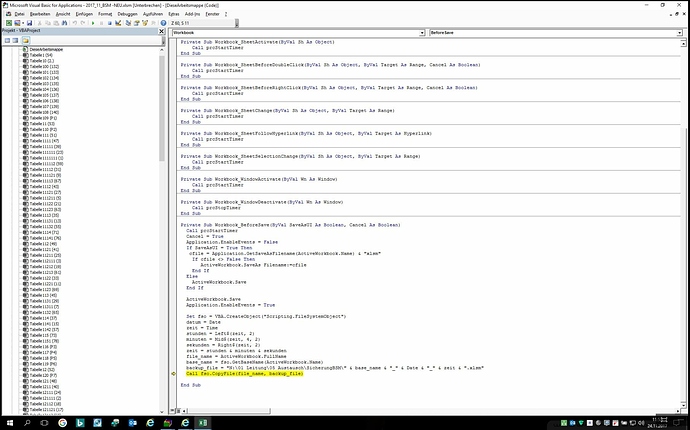Click the Paste icon in the toolbar
Screen dimensions: 690x430
[56, 23]
